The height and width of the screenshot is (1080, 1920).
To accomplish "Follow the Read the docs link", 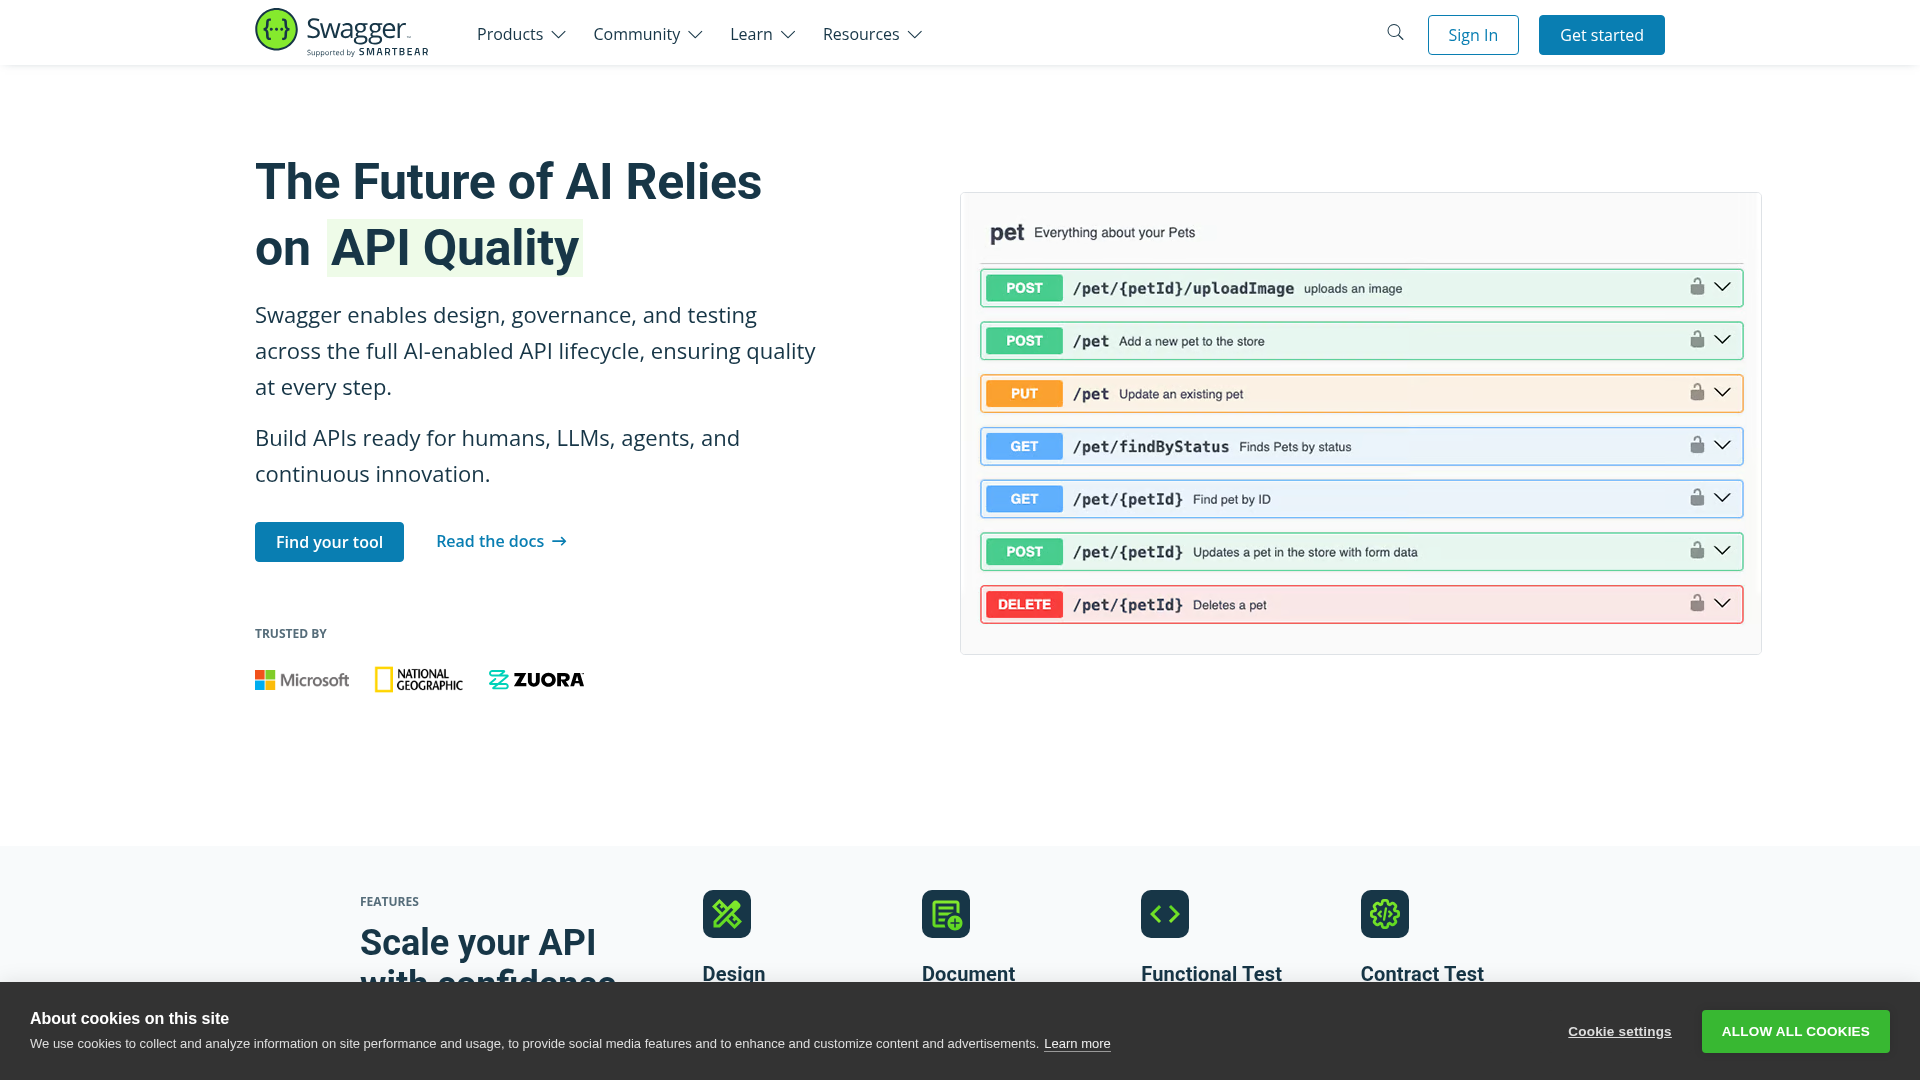I will [x=500, y=541].
